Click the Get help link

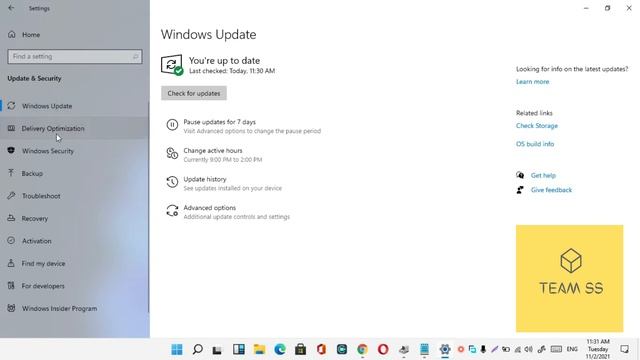(543, 175)
